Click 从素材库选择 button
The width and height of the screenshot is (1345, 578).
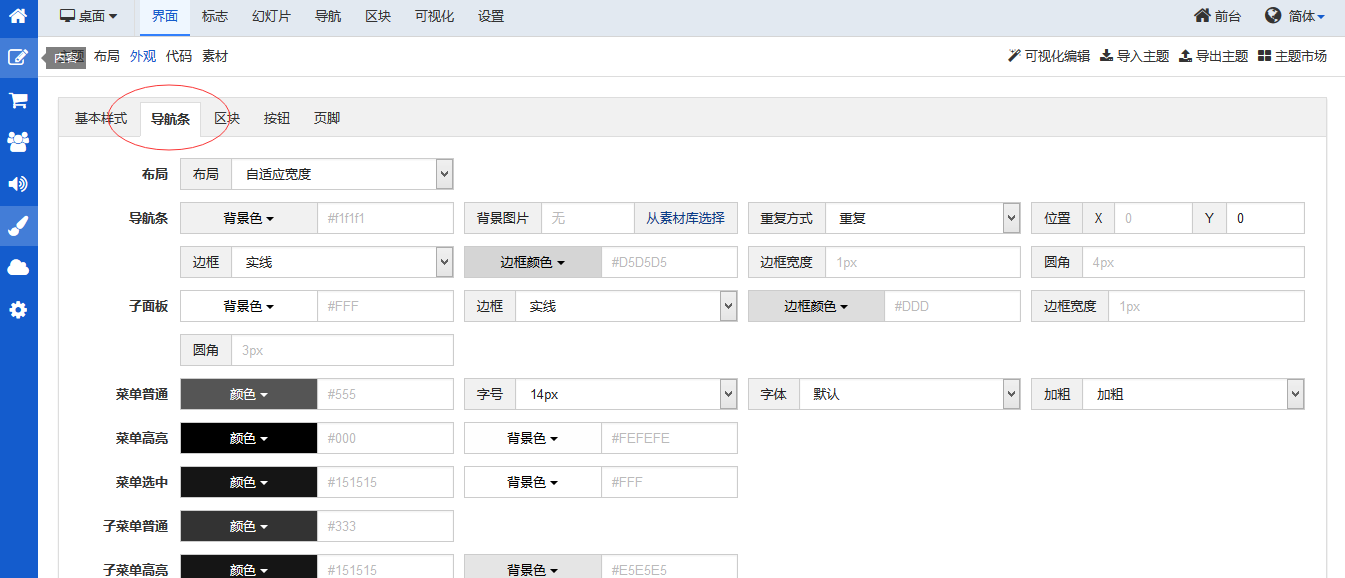[685, 218]
